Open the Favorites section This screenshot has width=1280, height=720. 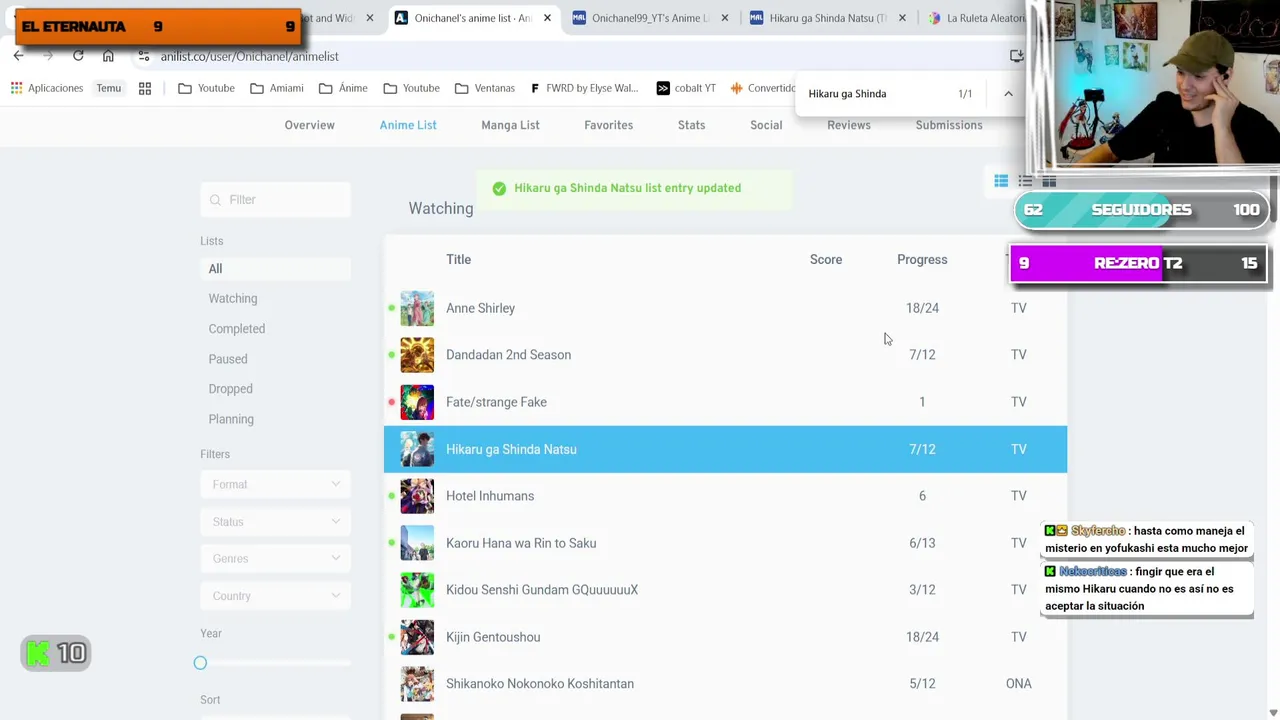click(x=608, y=125)
